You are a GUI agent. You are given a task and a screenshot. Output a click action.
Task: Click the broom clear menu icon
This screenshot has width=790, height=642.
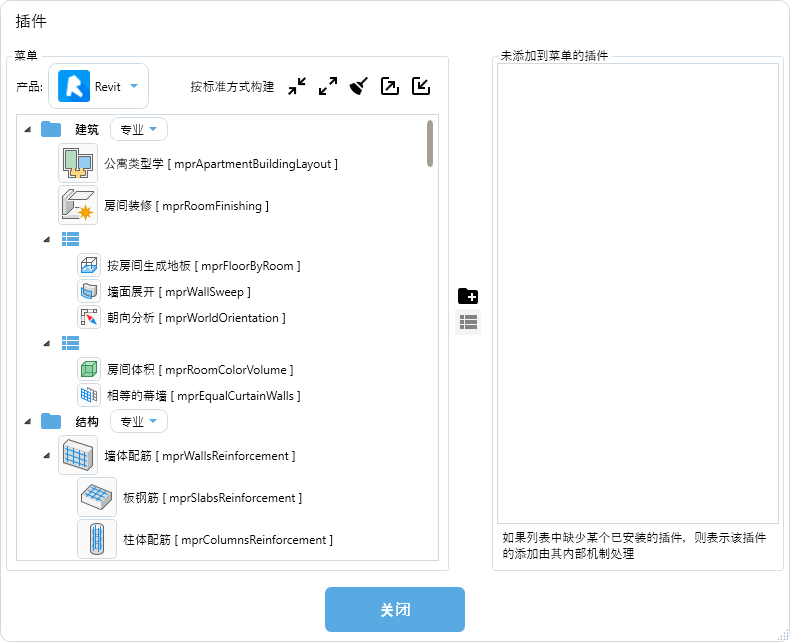pyautogui.click(x=359, y=87)
